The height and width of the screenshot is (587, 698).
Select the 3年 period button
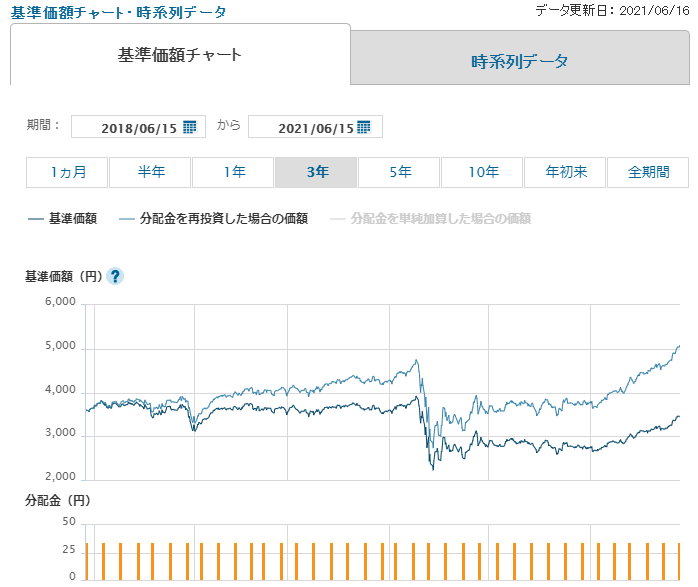point(316,172)
